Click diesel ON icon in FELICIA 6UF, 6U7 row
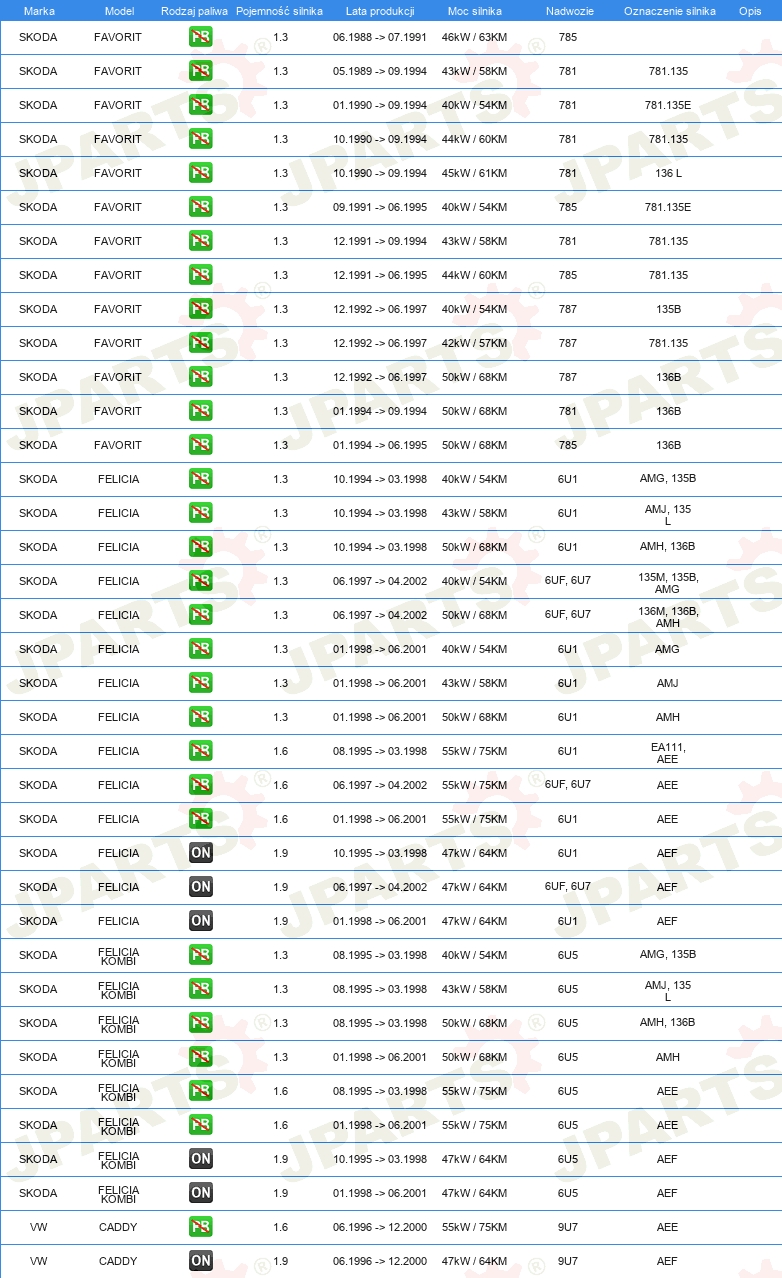 [x=200, y=887]
